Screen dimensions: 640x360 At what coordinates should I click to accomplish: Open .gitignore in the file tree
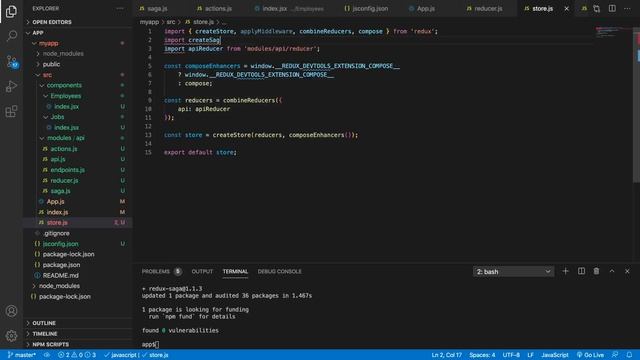click(x=56, y=233)
